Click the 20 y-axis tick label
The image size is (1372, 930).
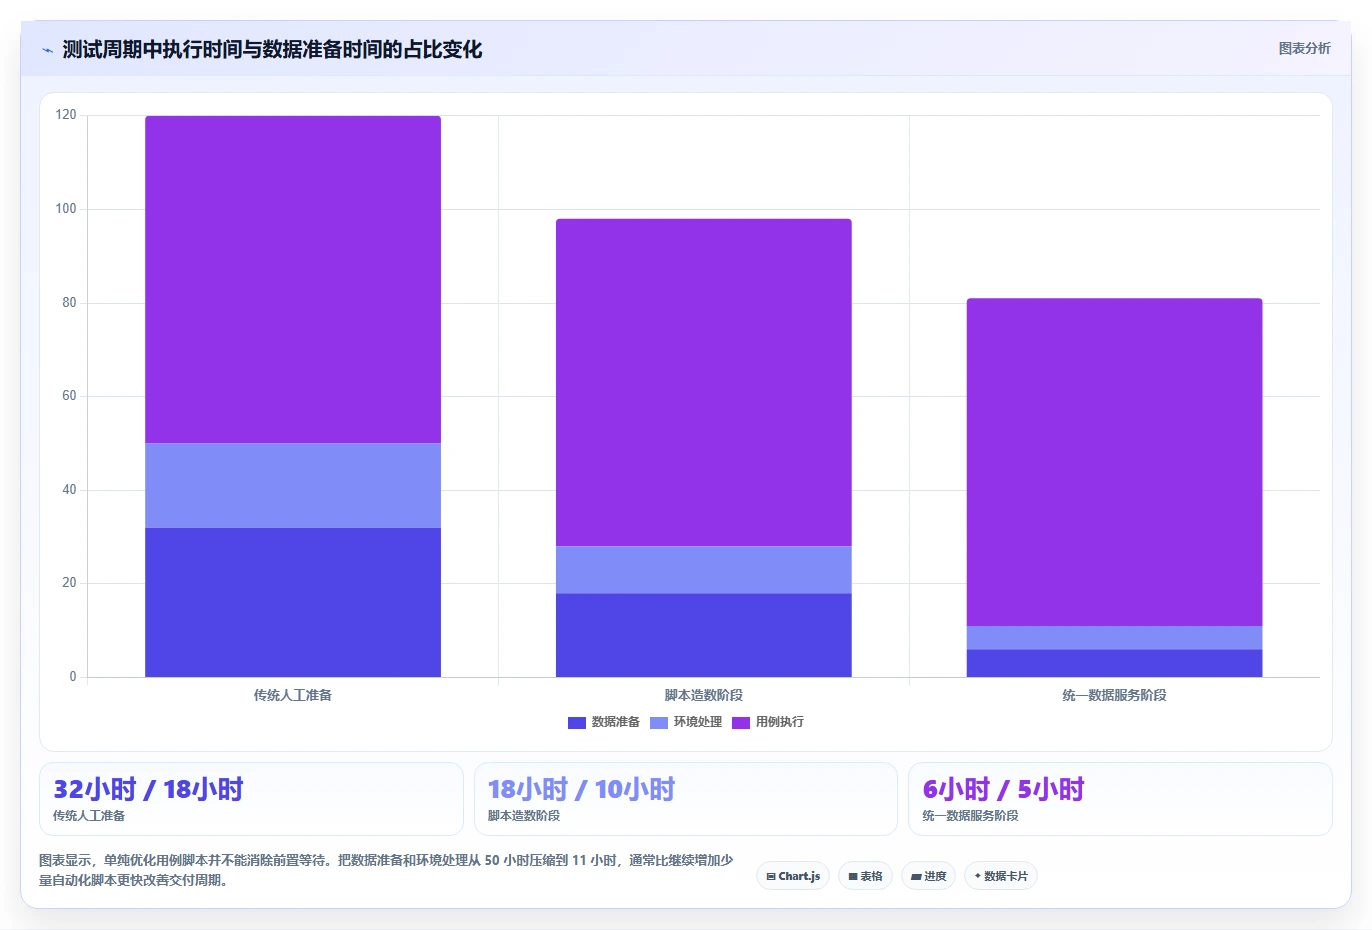[69, 583]
